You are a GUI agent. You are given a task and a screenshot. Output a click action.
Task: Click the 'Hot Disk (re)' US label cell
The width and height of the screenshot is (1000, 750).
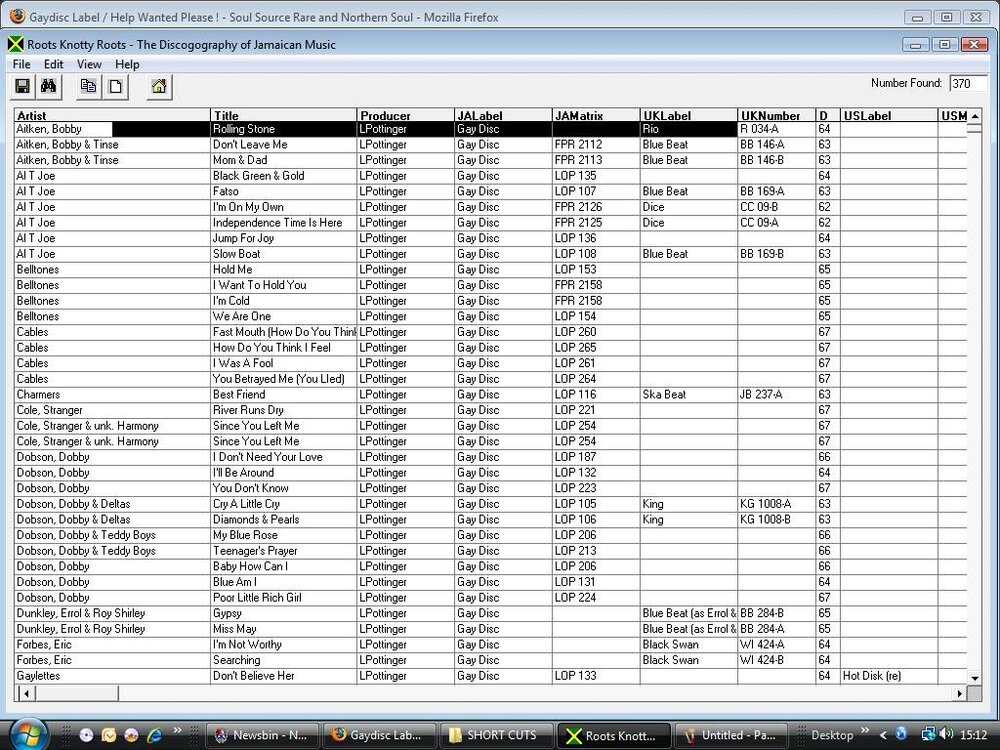[x=889, y=676]
